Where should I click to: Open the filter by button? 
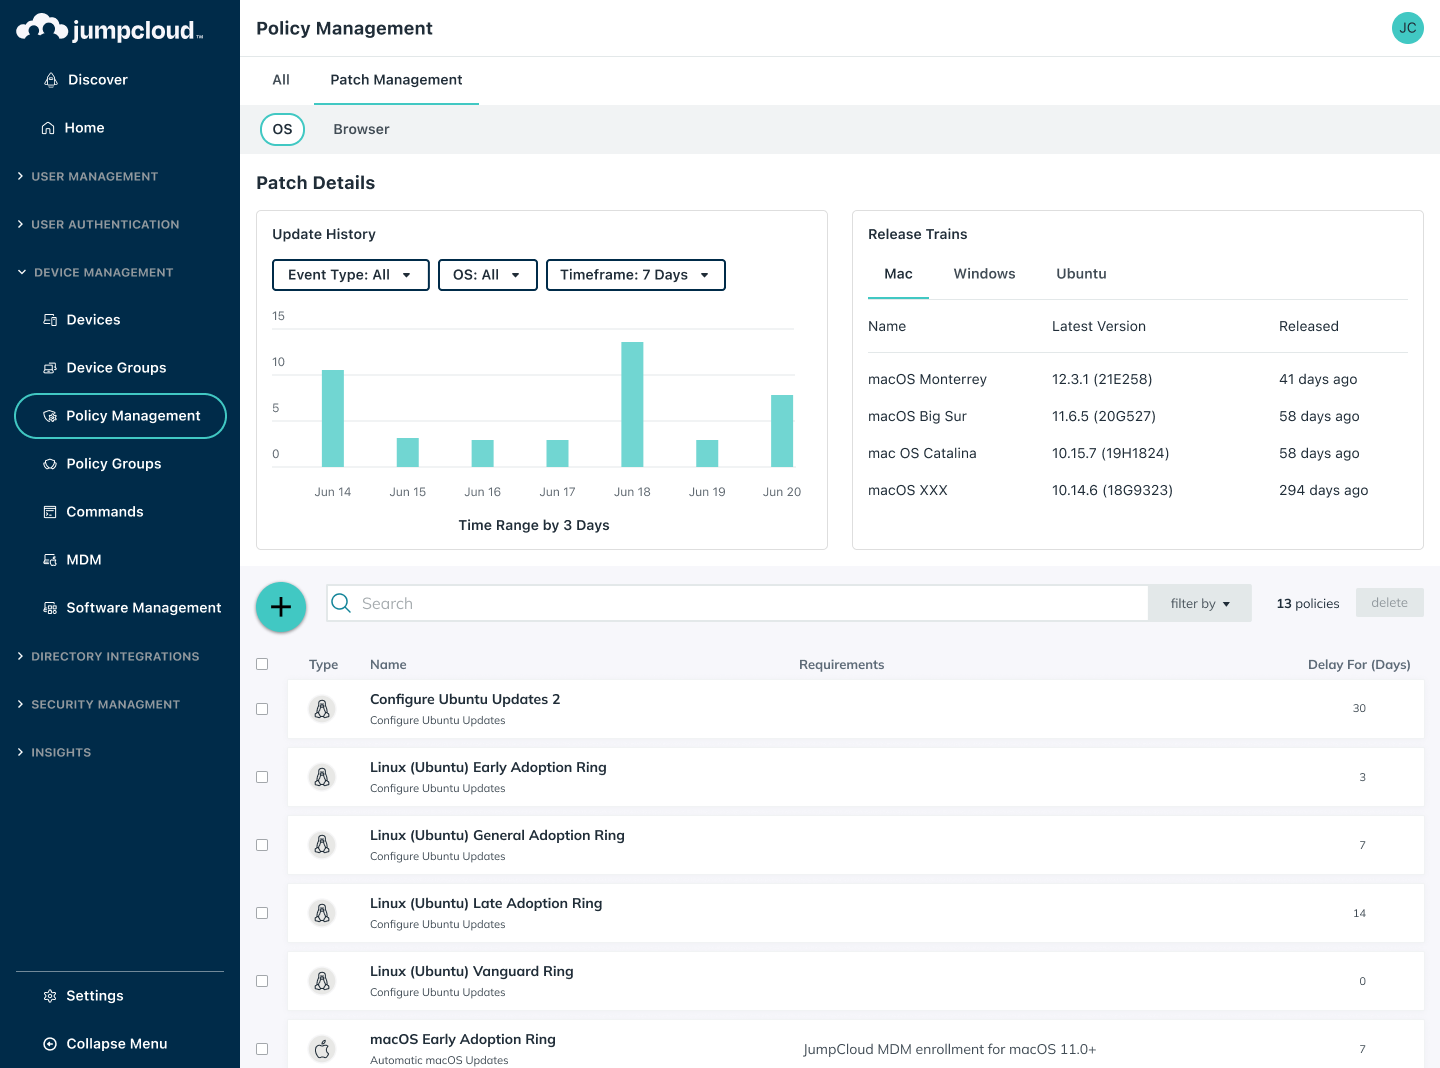click(x=1199, y=604)
